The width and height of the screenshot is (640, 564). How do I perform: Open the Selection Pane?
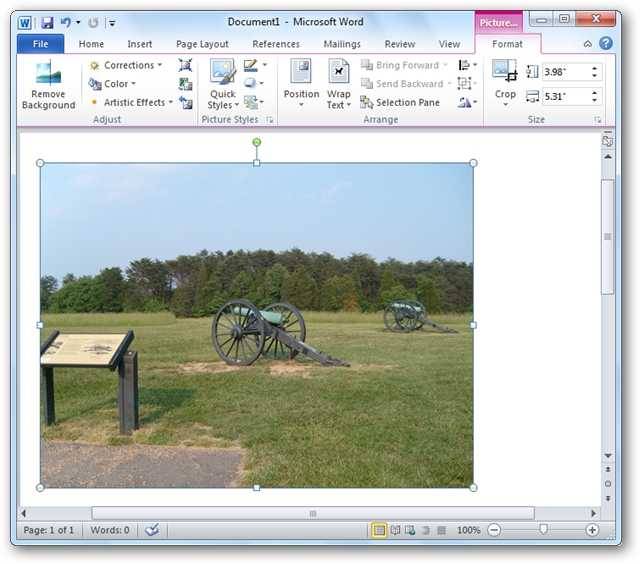point(400,102)
